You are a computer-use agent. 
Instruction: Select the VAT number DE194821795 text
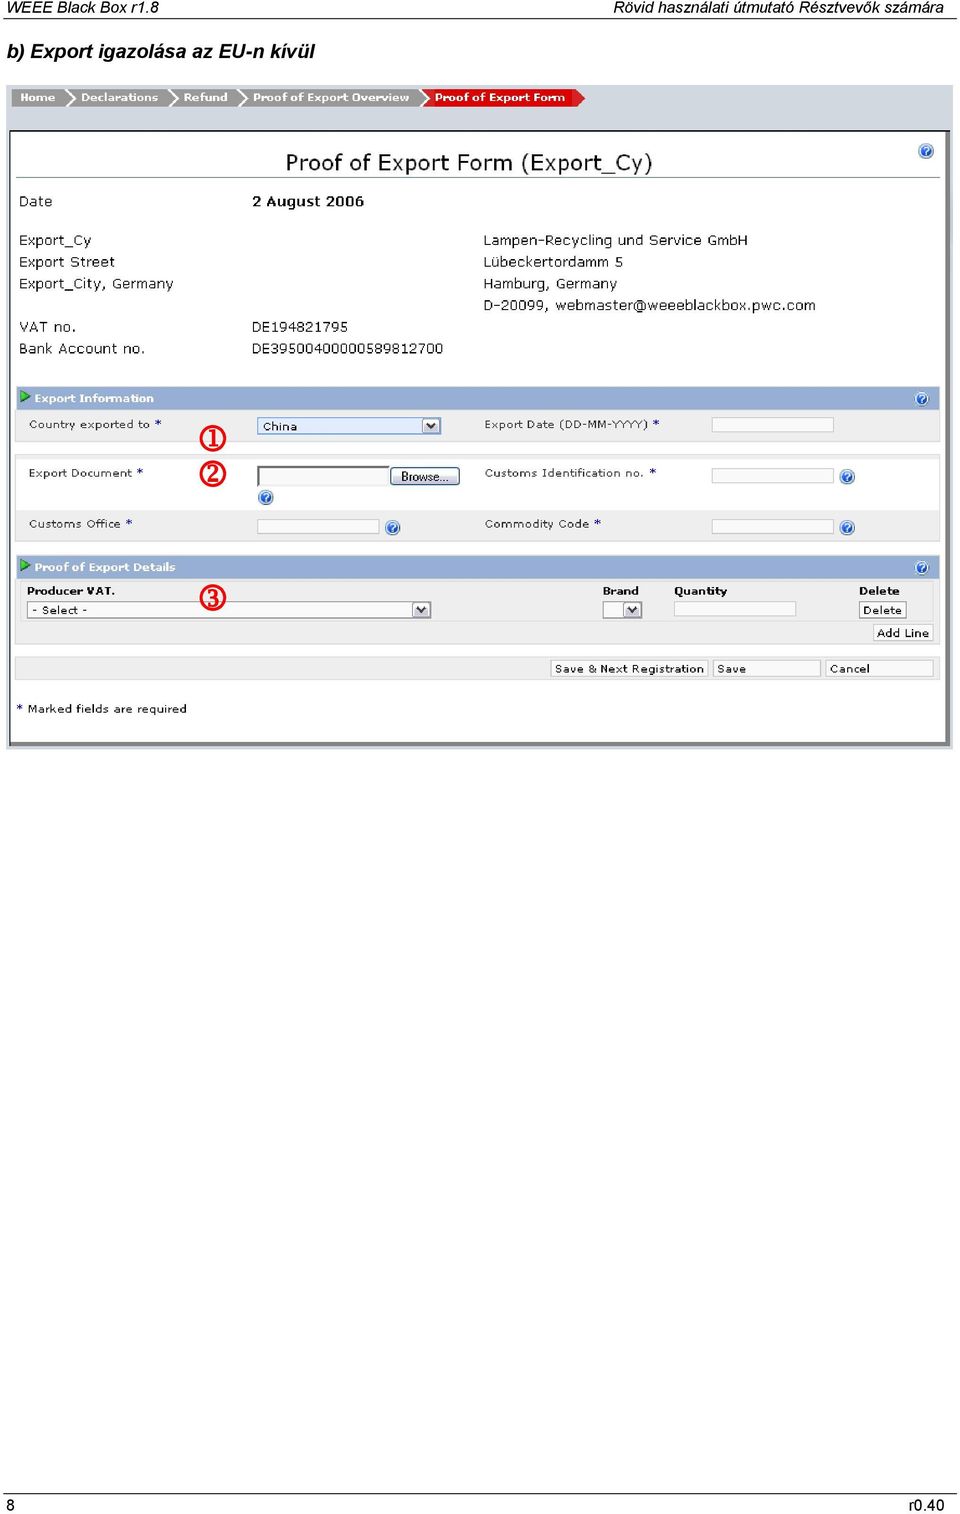pos(300,327)
